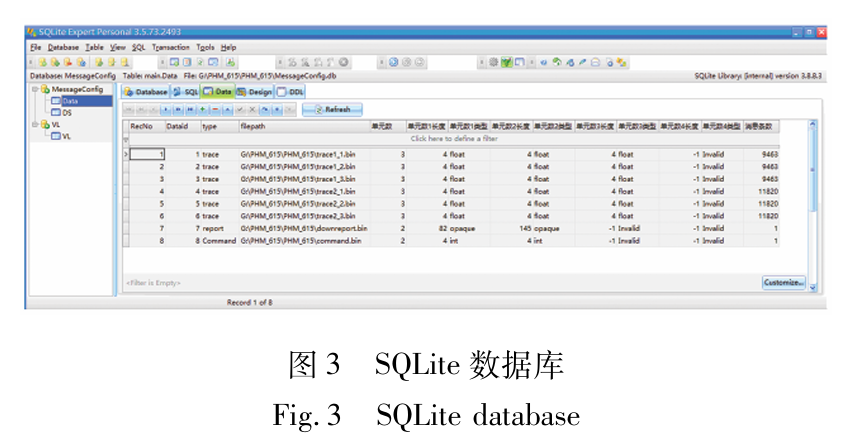Click the edit record triangle in the navigator
This screenshot has height=442, width=848.
(x=227, y=109)
